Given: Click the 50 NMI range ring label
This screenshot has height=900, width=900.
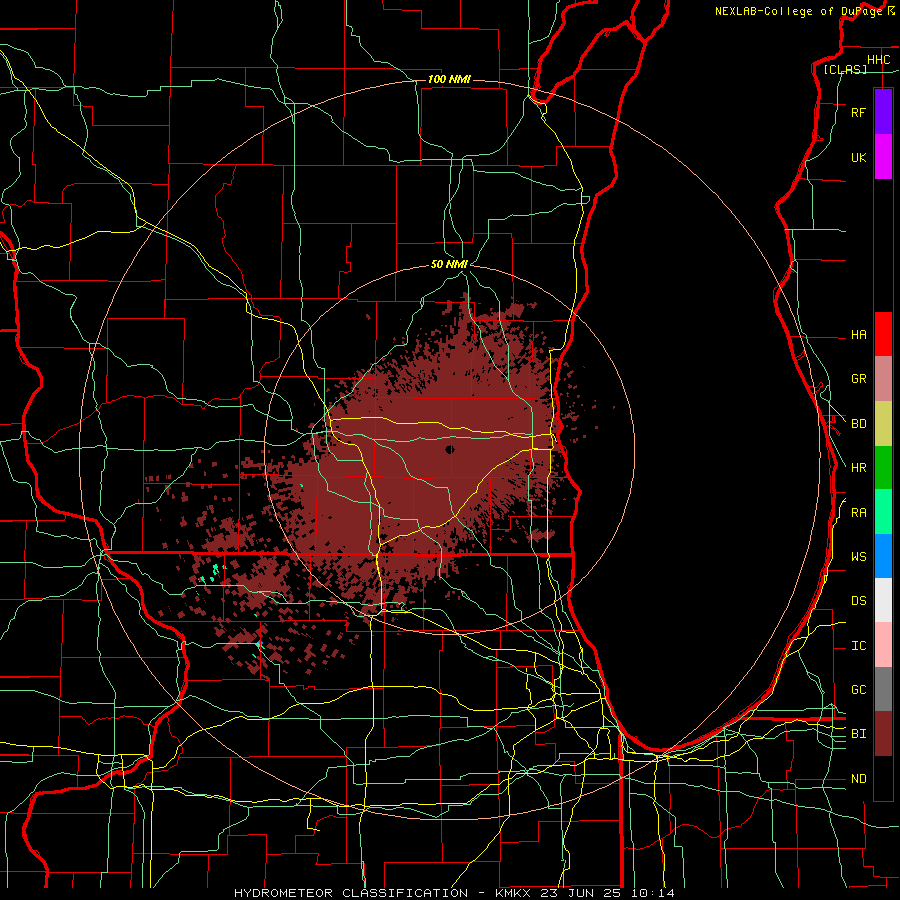Looking at the screenshot, I should point(449,264).
